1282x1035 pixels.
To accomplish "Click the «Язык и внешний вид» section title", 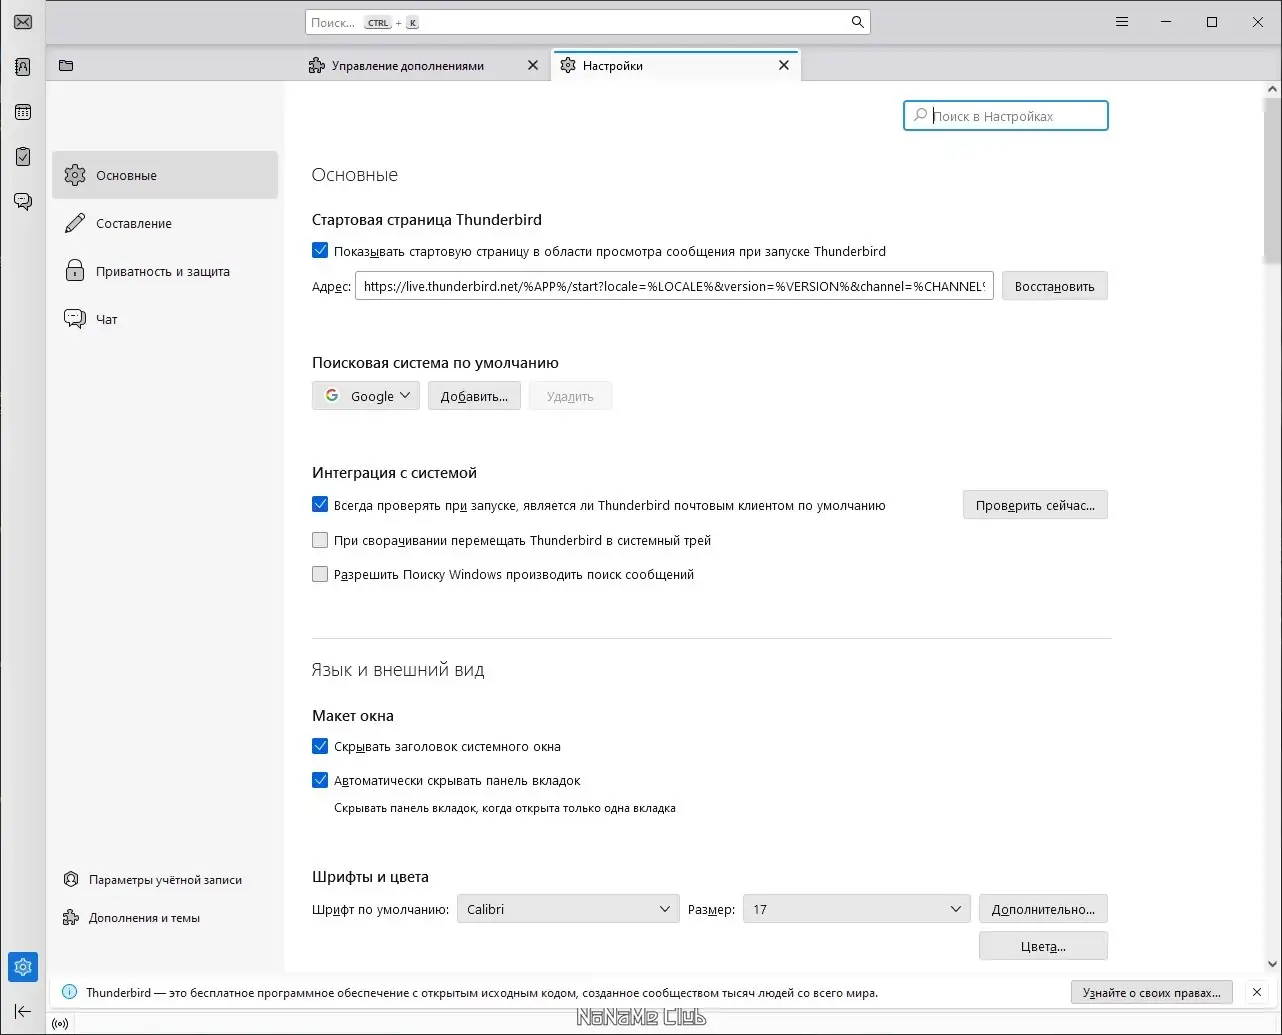I will (398, 670).
